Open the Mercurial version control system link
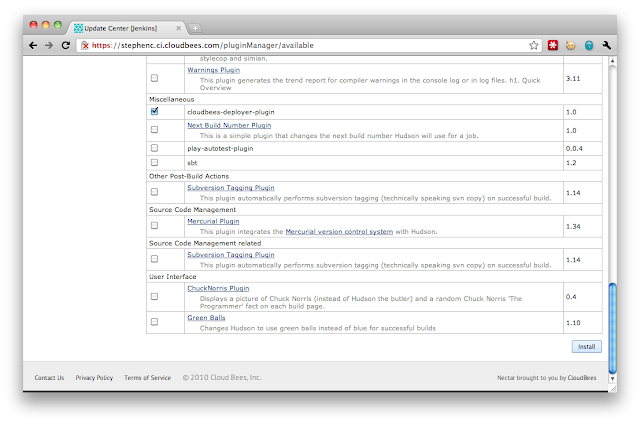Screen dimensions: 640x424 [x=340, y=231]
